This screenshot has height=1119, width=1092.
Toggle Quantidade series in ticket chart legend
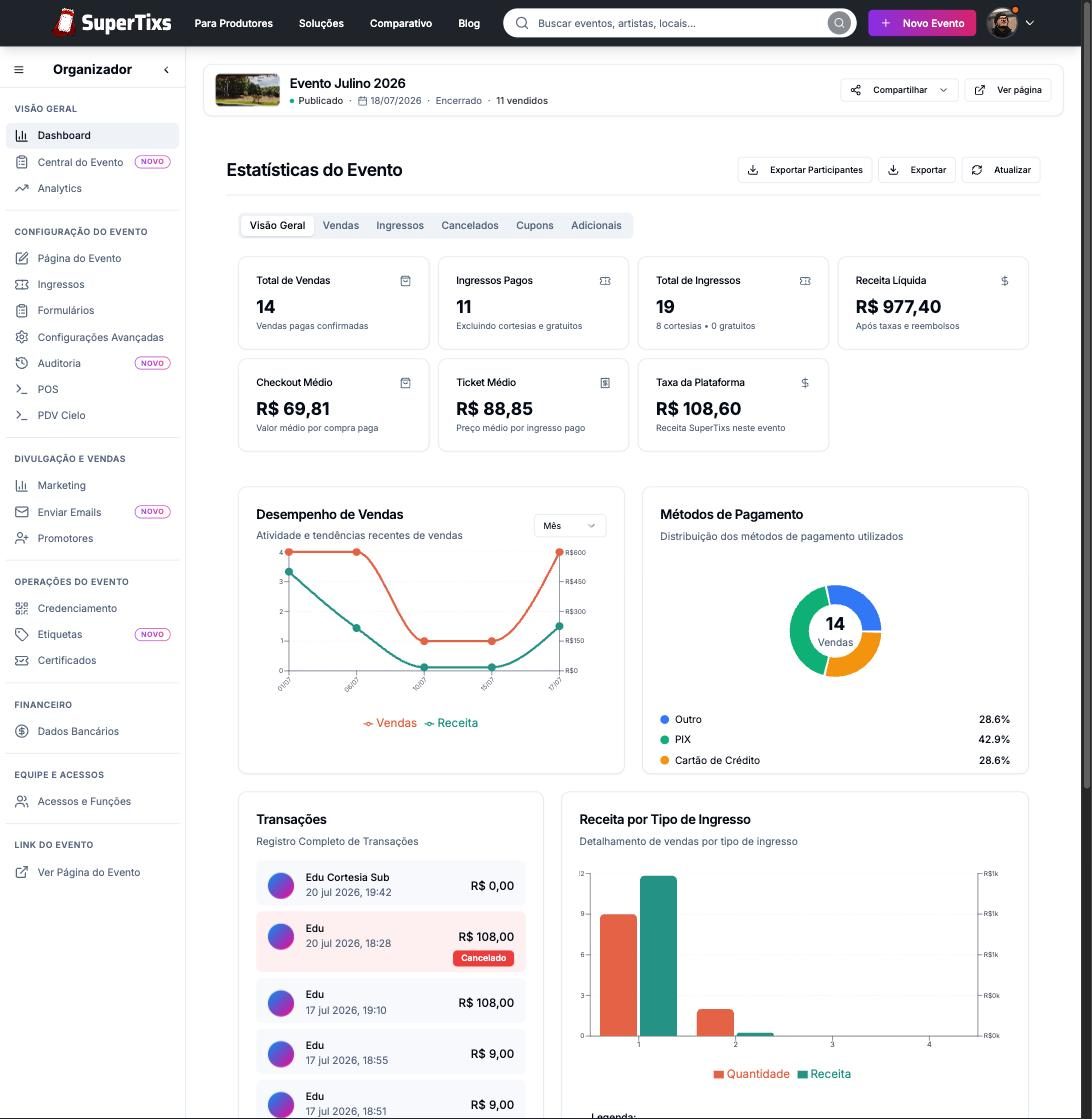tap(752, 1074)
